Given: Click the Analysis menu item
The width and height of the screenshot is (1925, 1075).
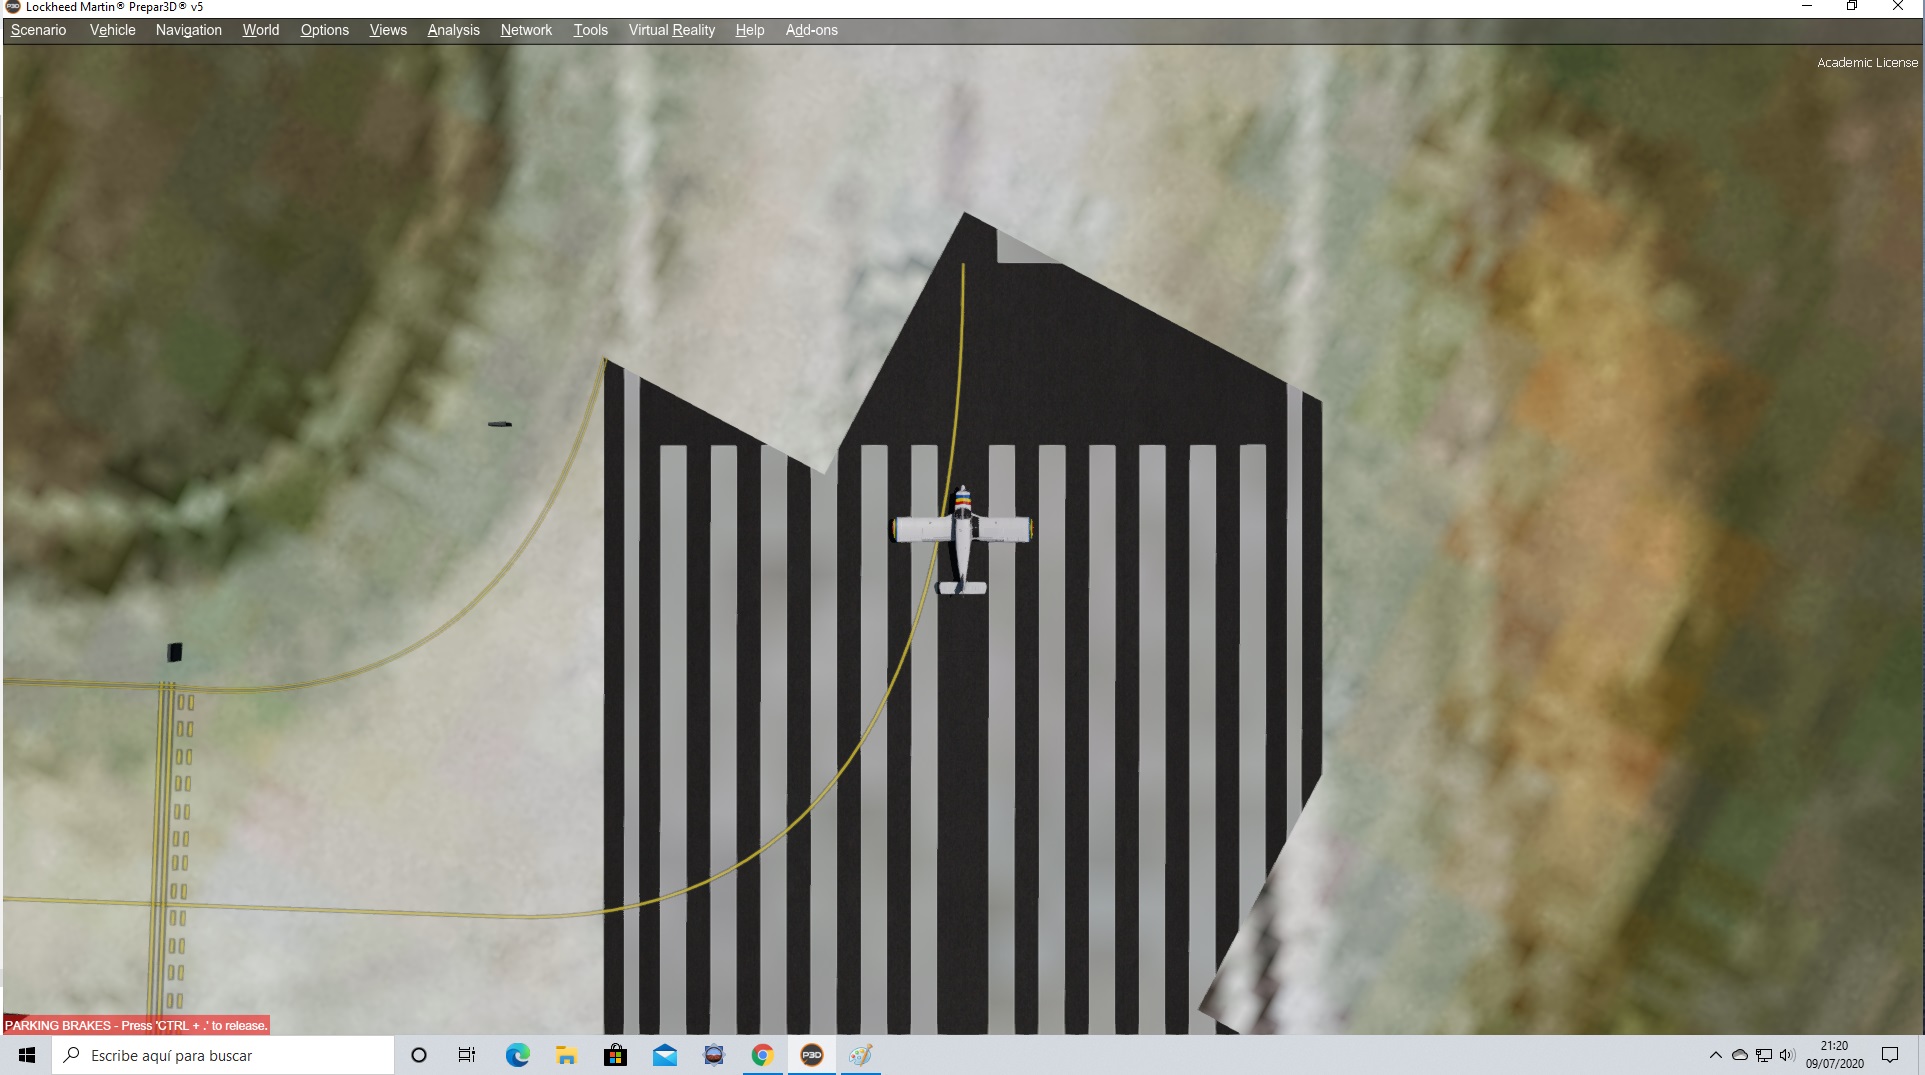Looking at the screenshot, I should [453, 30].
